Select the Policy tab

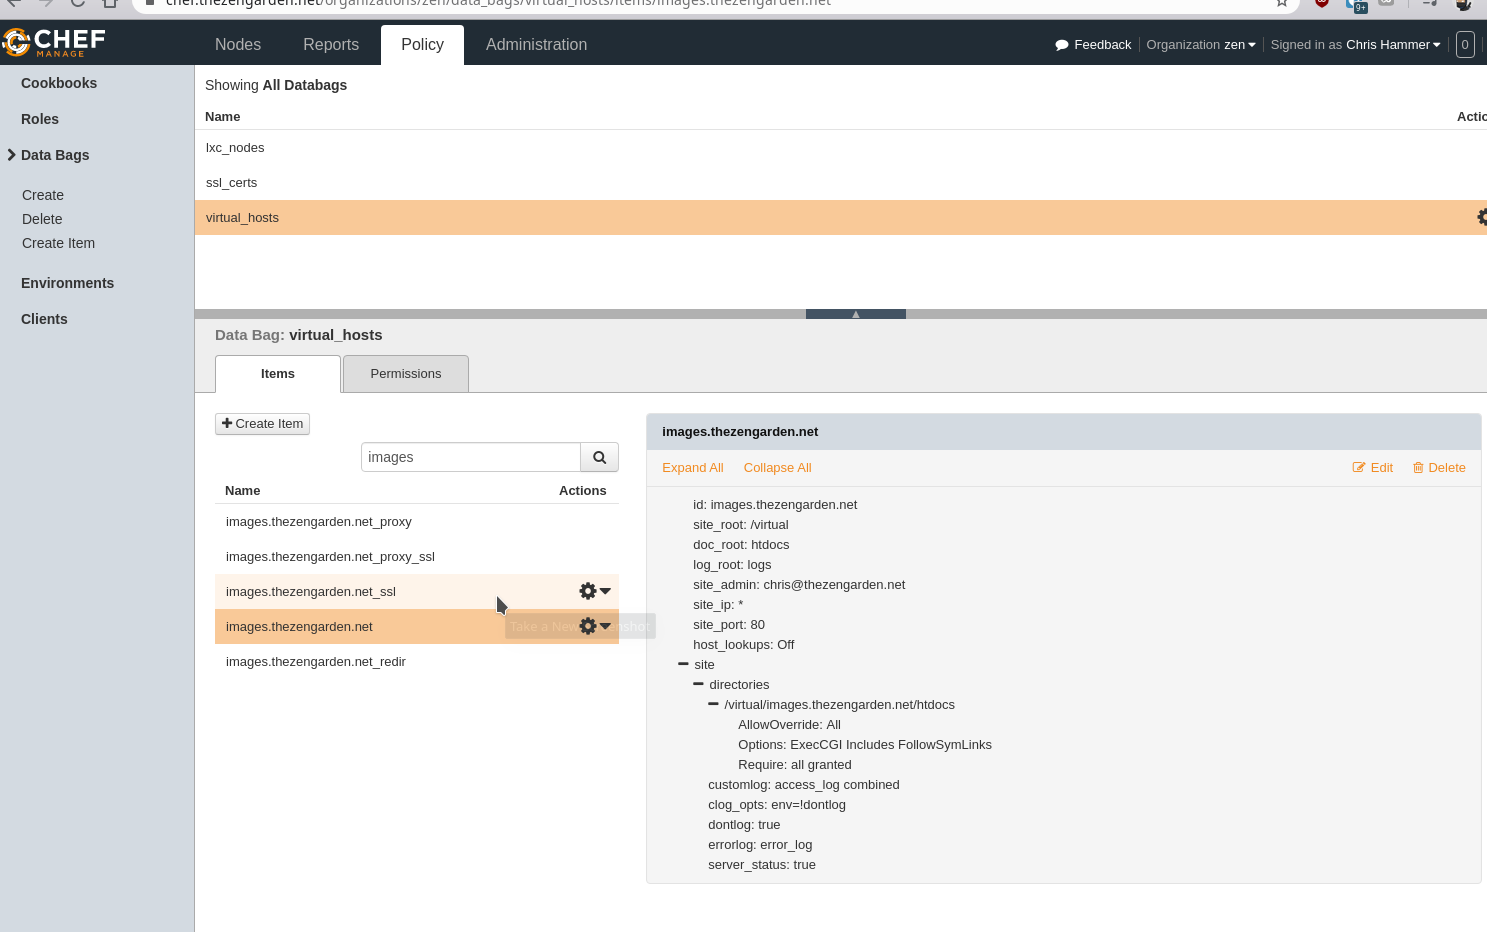[422, 45]
